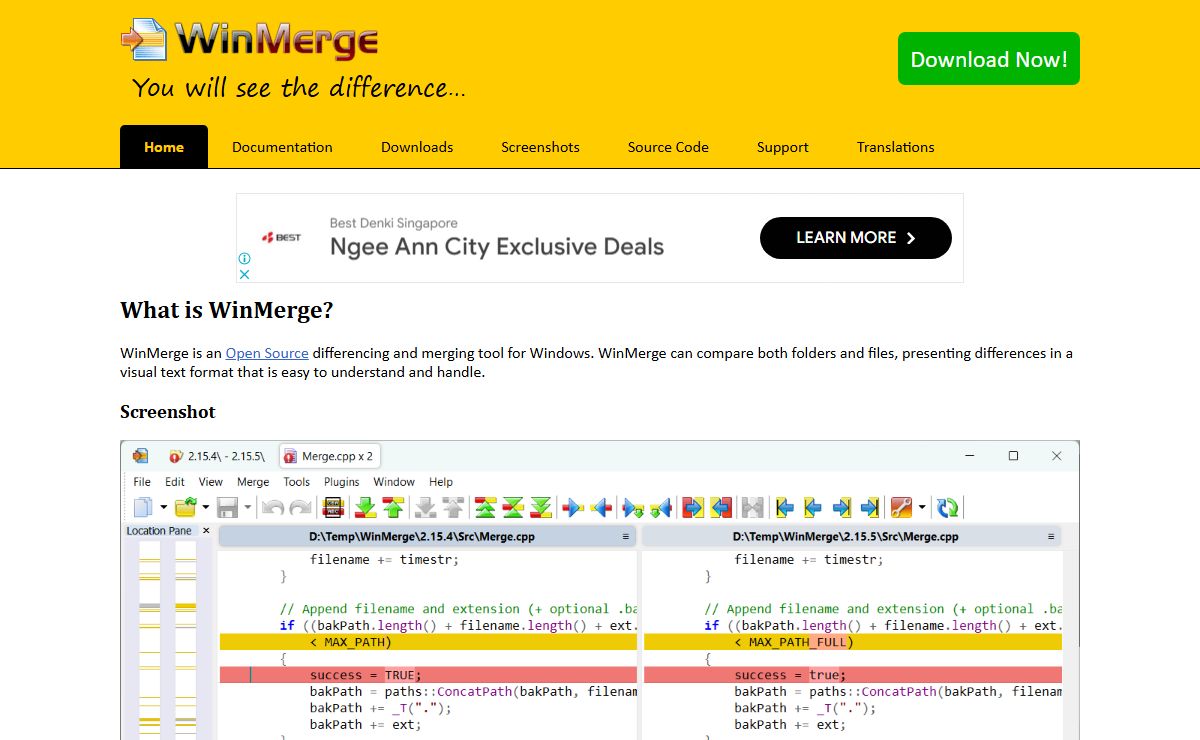The image size is (1200, 740).
Task: Open the Downloads page
Action: click(x=417, y=147)
